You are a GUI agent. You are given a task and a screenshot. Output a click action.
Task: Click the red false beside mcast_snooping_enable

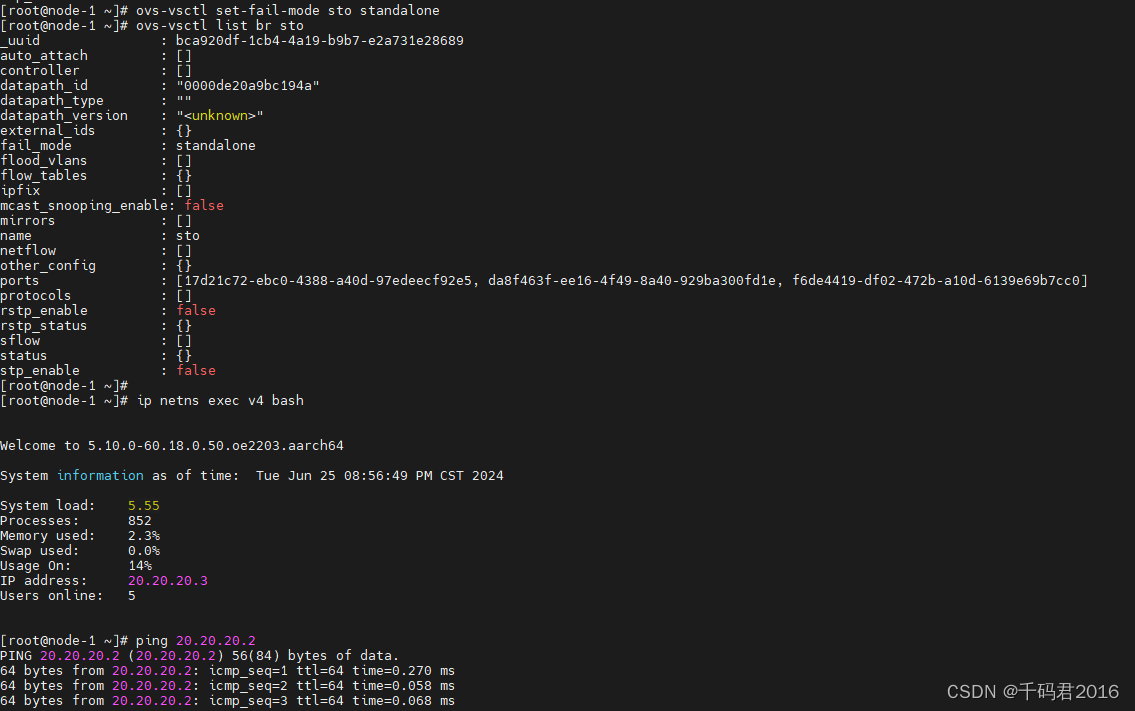pos(204,206)
